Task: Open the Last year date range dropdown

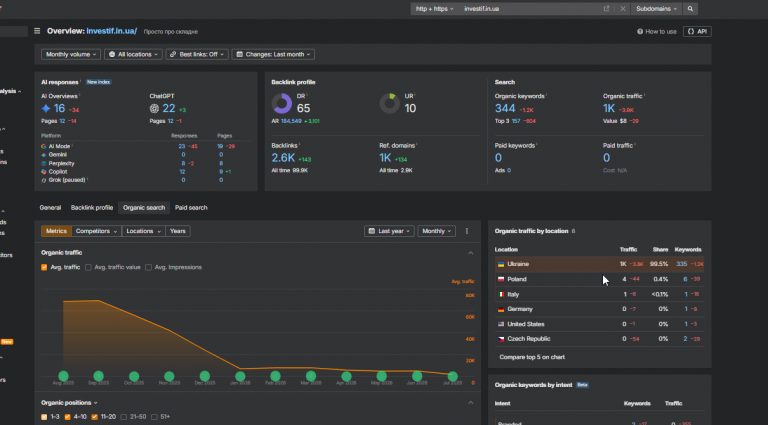Action: tap(389, 231)
